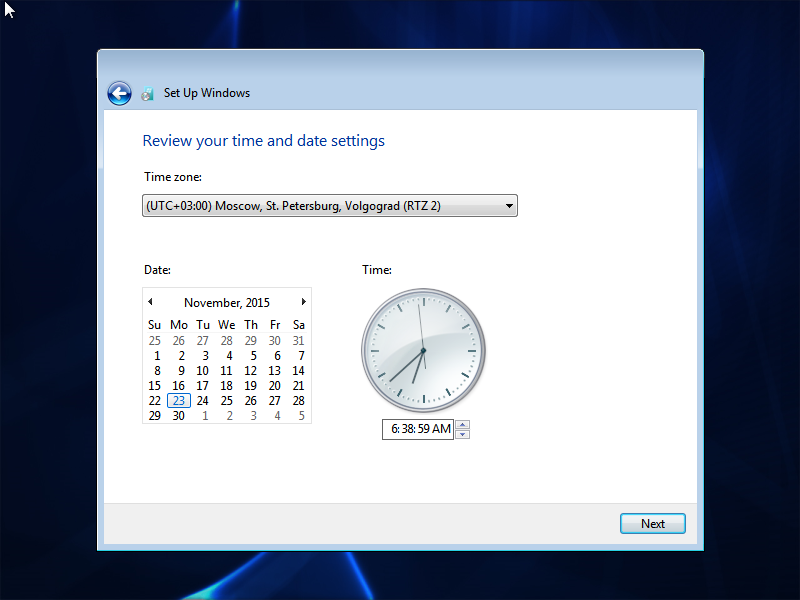Image resolution: width=800 pixels, height=600 pixels.
Task: Select October 27 grayed date
Action: 203,340
